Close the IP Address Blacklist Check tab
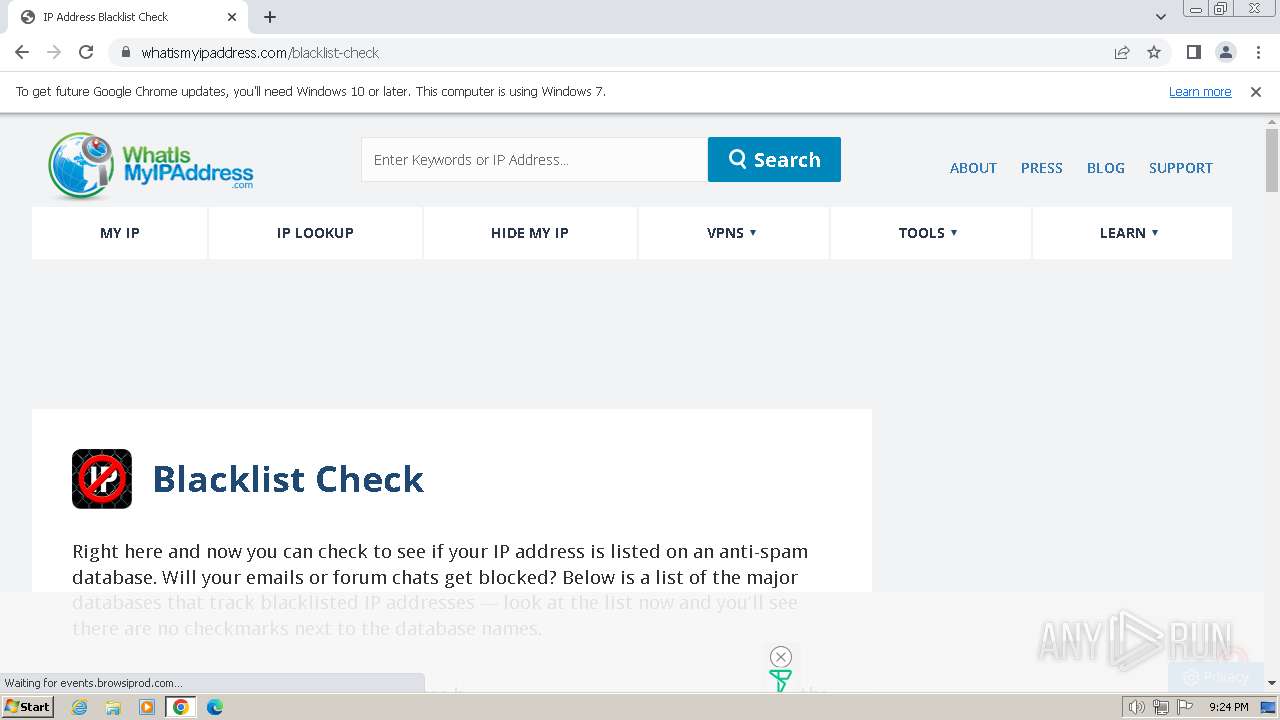Screen dimensions: 1280x720 pyautogui.click(x=232, y=17)
